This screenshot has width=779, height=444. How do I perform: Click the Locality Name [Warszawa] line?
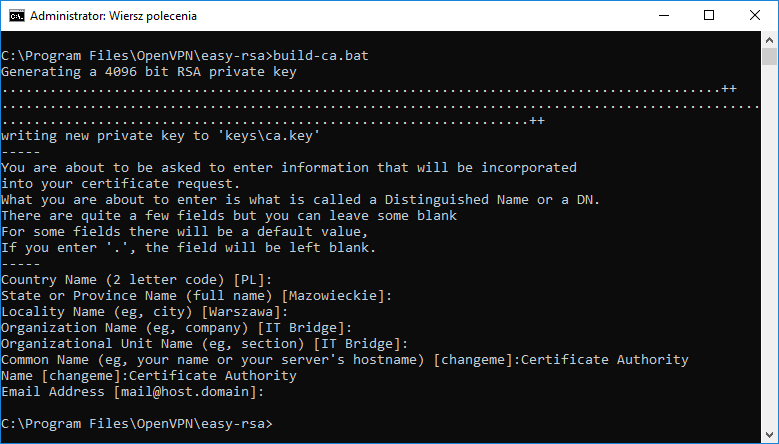point(145,312)
